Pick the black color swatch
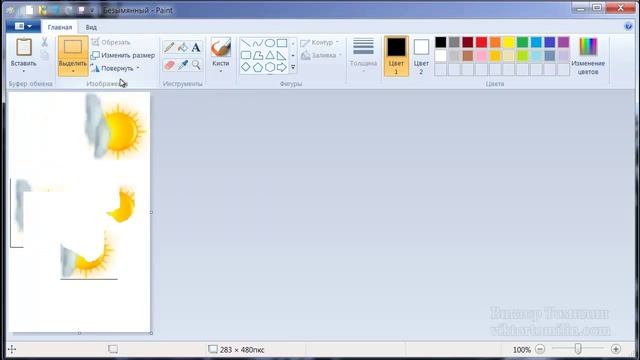The image size is (640, 360). [440, 42]
